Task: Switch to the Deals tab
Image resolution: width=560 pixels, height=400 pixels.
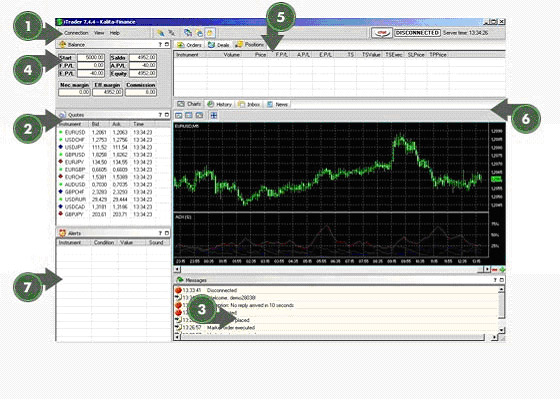Action: [219, 45]
